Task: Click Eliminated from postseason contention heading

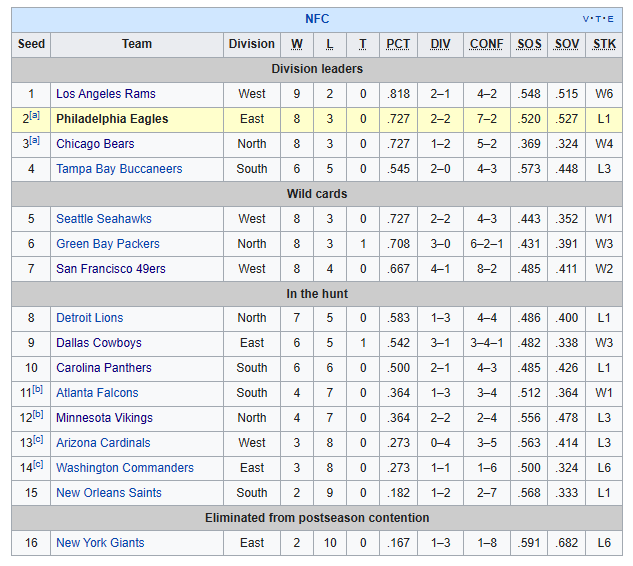Action: pyautogui.click(x=317, y=518)
